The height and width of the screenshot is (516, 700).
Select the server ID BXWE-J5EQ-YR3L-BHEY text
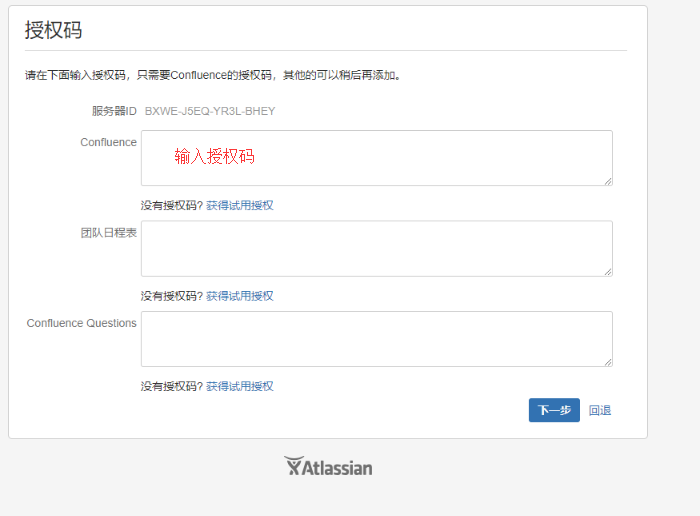coord(210,111)
